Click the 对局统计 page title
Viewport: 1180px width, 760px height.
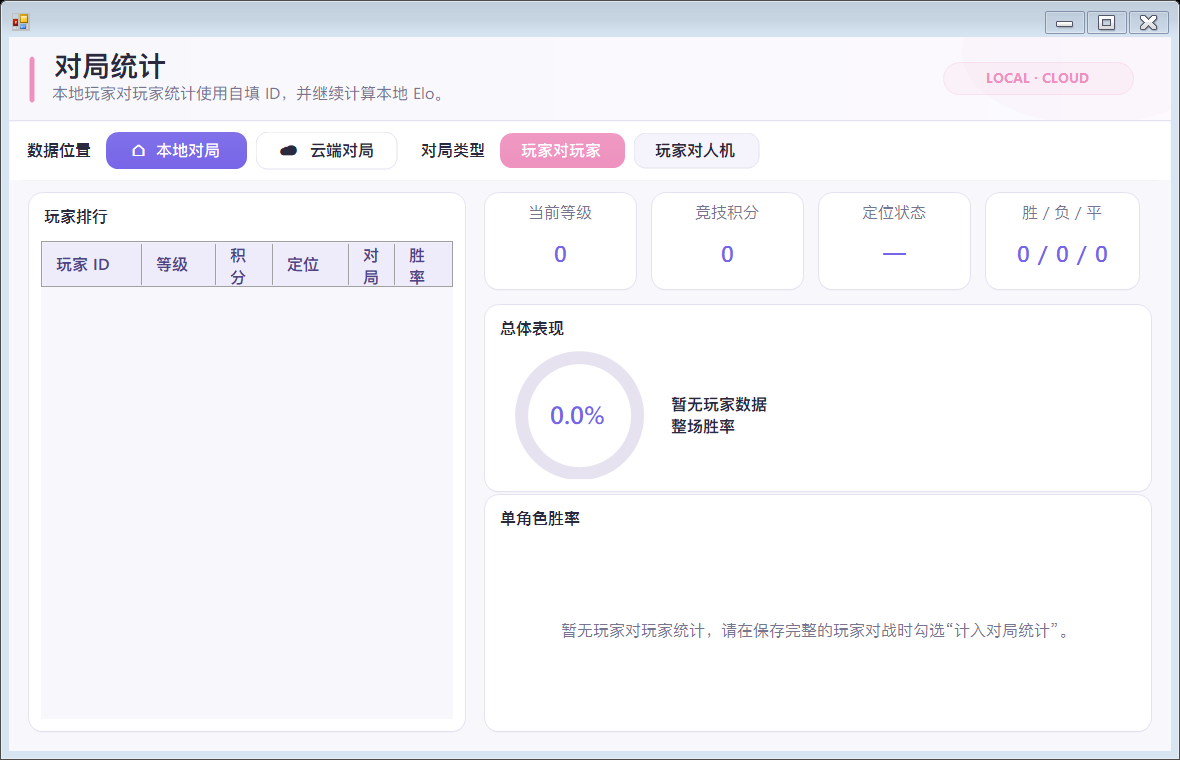pos(110,66)
